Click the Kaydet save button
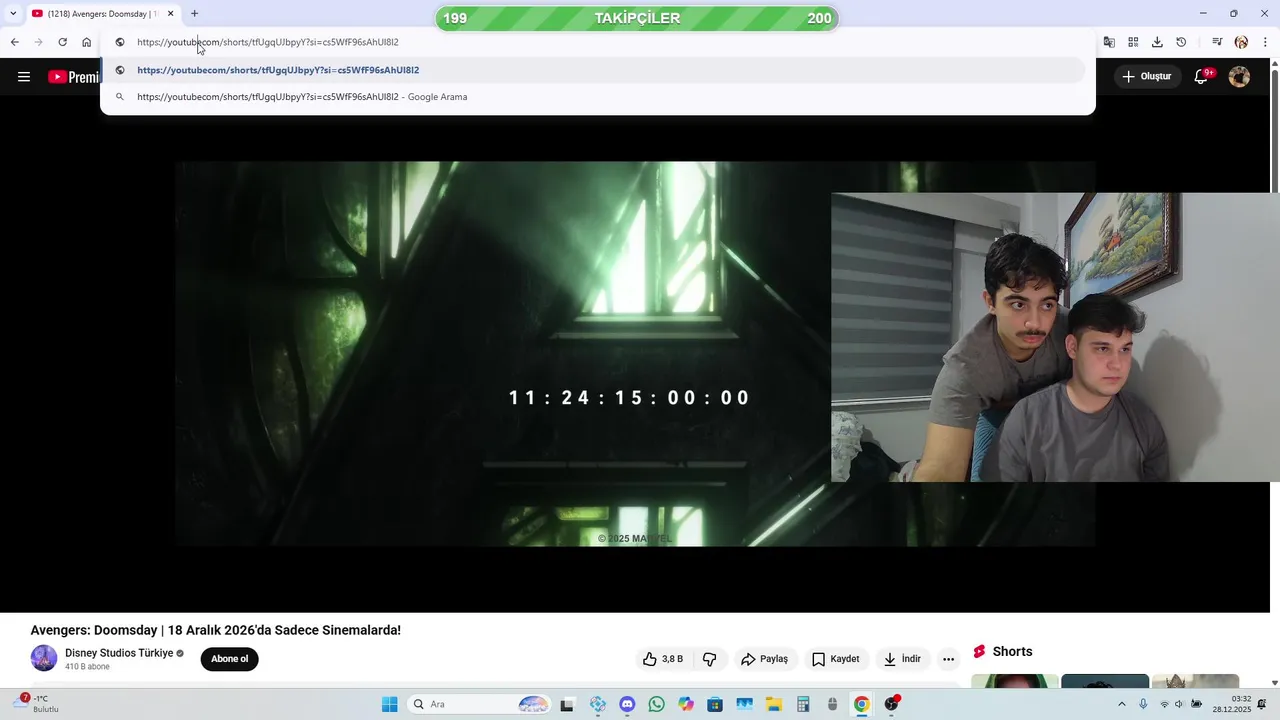Viewport: 1280px width, 720px height. click(x=835, y=659)
